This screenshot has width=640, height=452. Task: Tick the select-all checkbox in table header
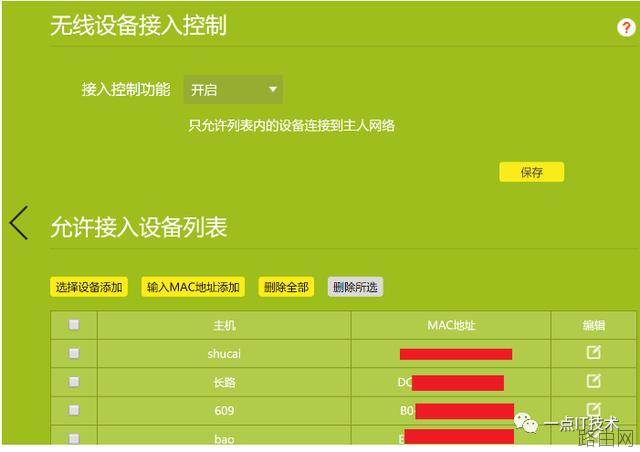(74, 325)
